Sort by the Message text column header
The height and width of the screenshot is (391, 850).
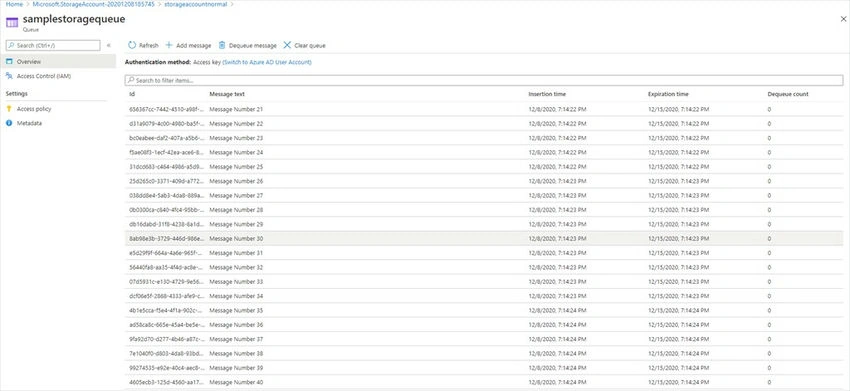click(227, 94)
